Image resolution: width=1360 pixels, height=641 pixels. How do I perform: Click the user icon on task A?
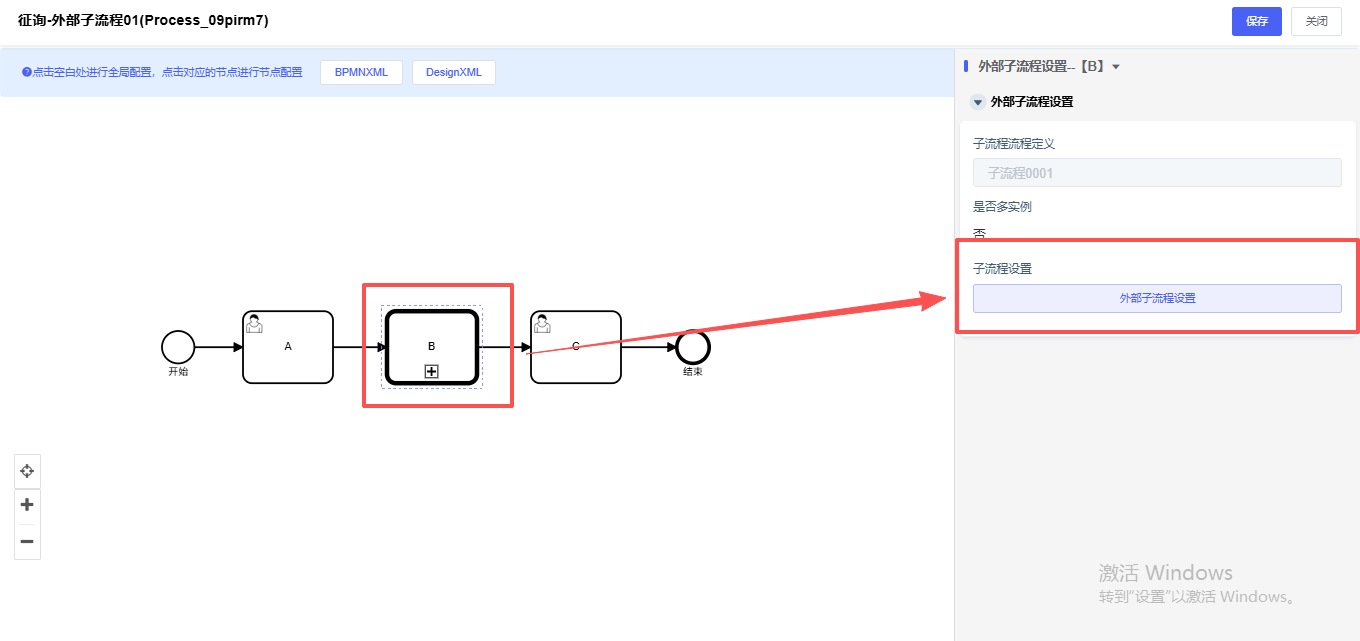pyautogui.click(x=255, y=323)
